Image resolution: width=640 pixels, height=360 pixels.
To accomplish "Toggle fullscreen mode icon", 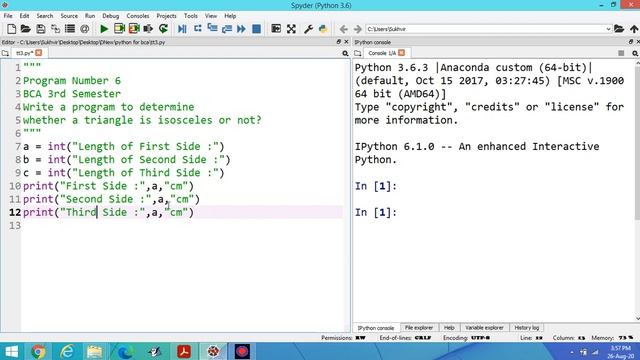I will coord(291,29).
